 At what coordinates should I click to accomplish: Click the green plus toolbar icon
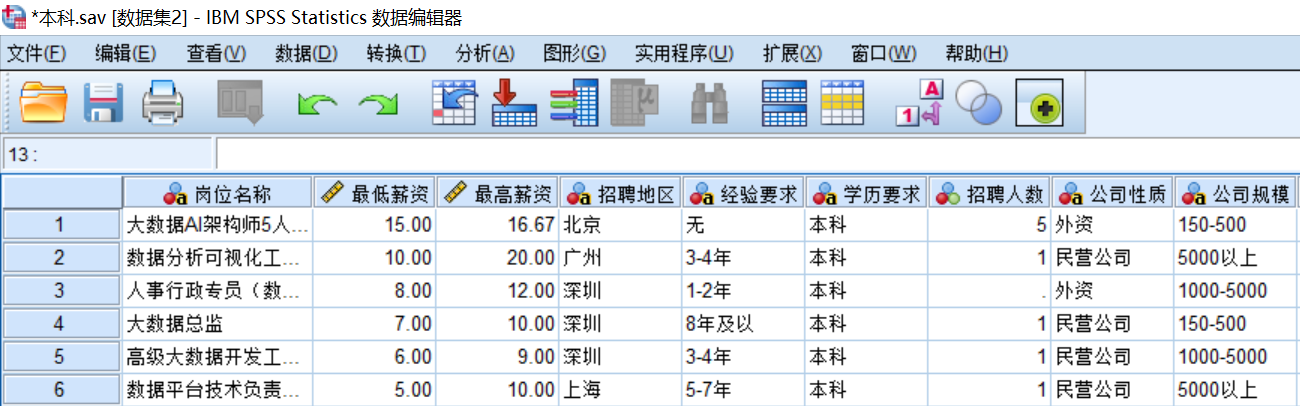pyautogui.click(x=1040, y=102)
